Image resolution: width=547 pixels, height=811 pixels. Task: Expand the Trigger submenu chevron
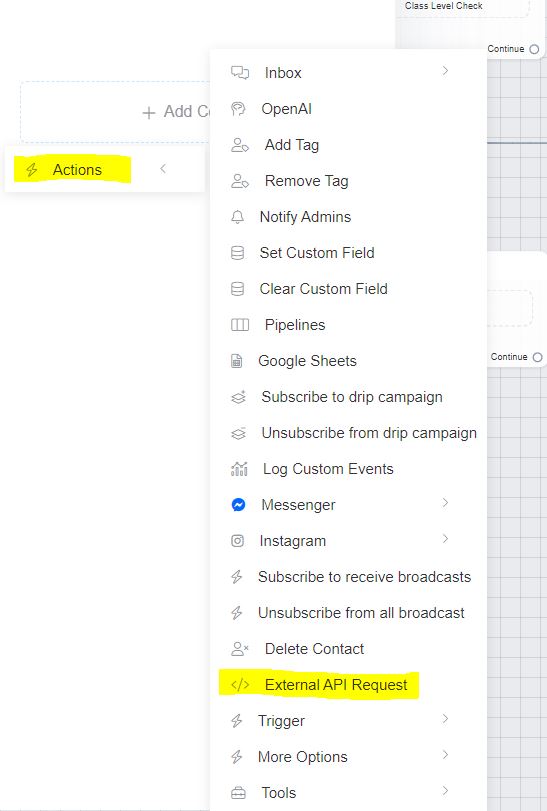445,718
